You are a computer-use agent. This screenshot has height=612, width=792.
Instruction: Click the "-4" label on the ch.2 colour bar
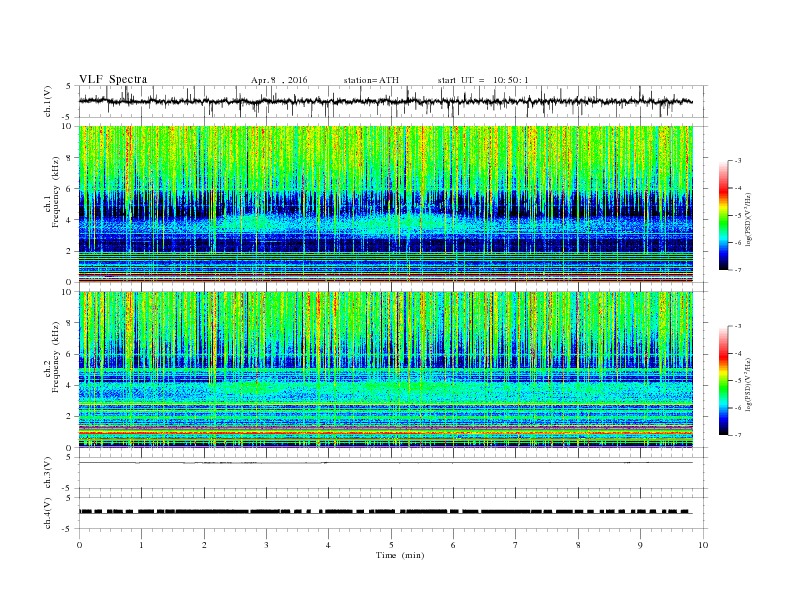point(737,353)
